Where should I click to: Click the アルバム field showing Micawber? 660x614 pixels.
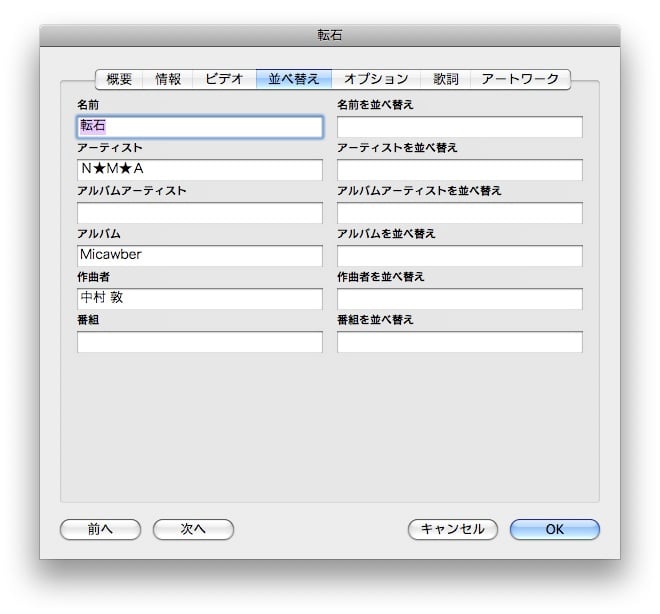coord(200,256)
